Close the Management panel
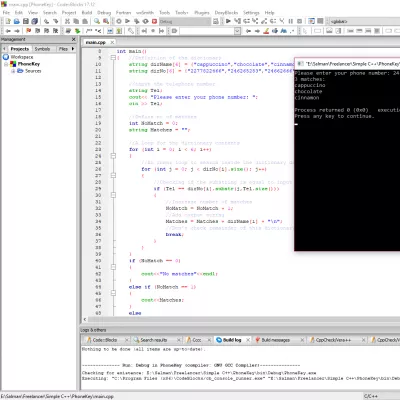Screen dimensions: 400x400 coord(74,39)
